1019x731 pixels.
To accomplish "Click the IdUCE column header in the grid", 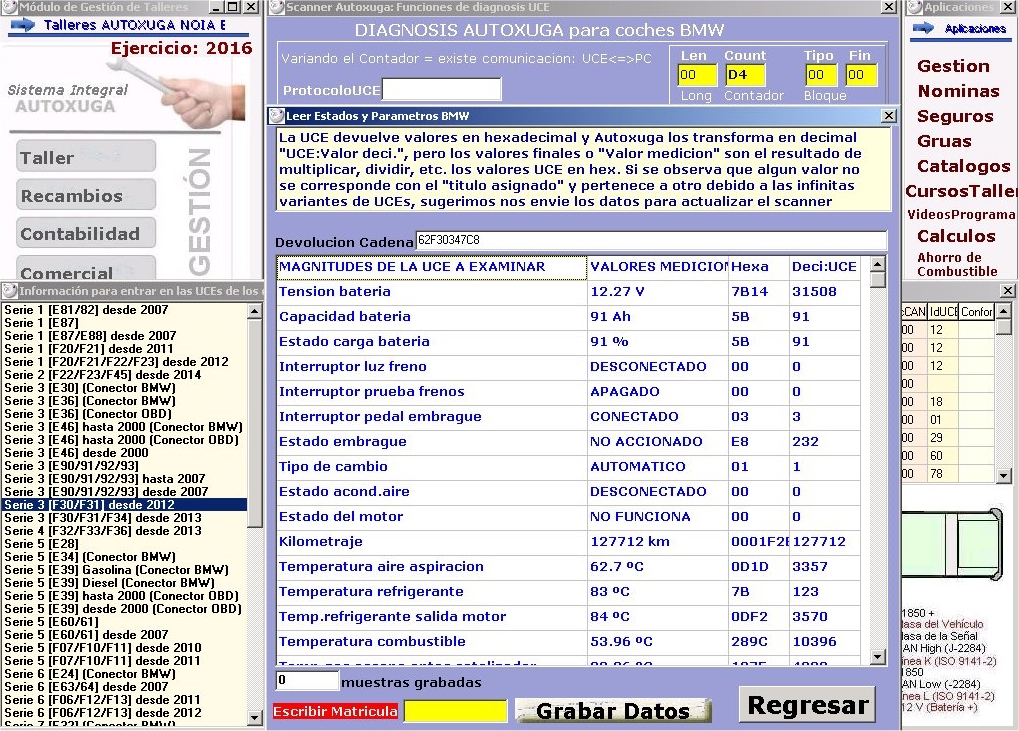I will click(944, 312).
